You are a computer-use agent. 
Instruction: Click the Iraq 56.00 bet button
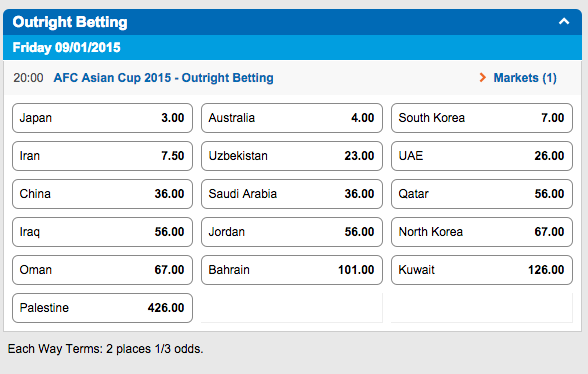[102, 232]
